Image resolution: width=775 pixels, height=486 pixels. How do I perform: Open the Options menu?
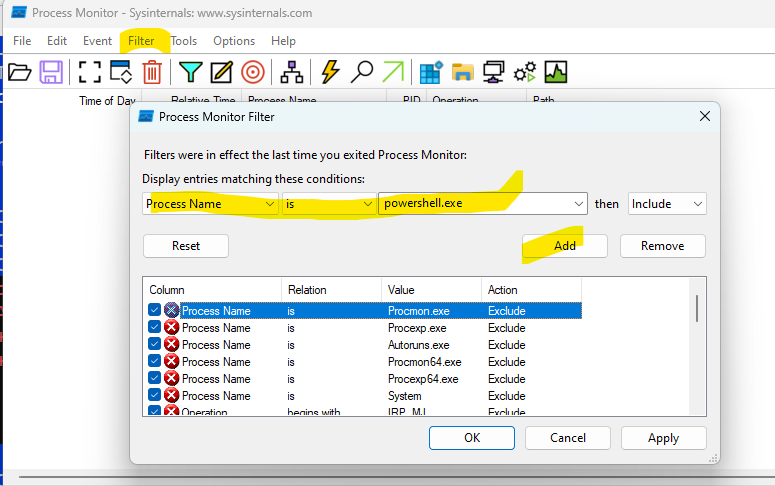[x=234, y=41]
